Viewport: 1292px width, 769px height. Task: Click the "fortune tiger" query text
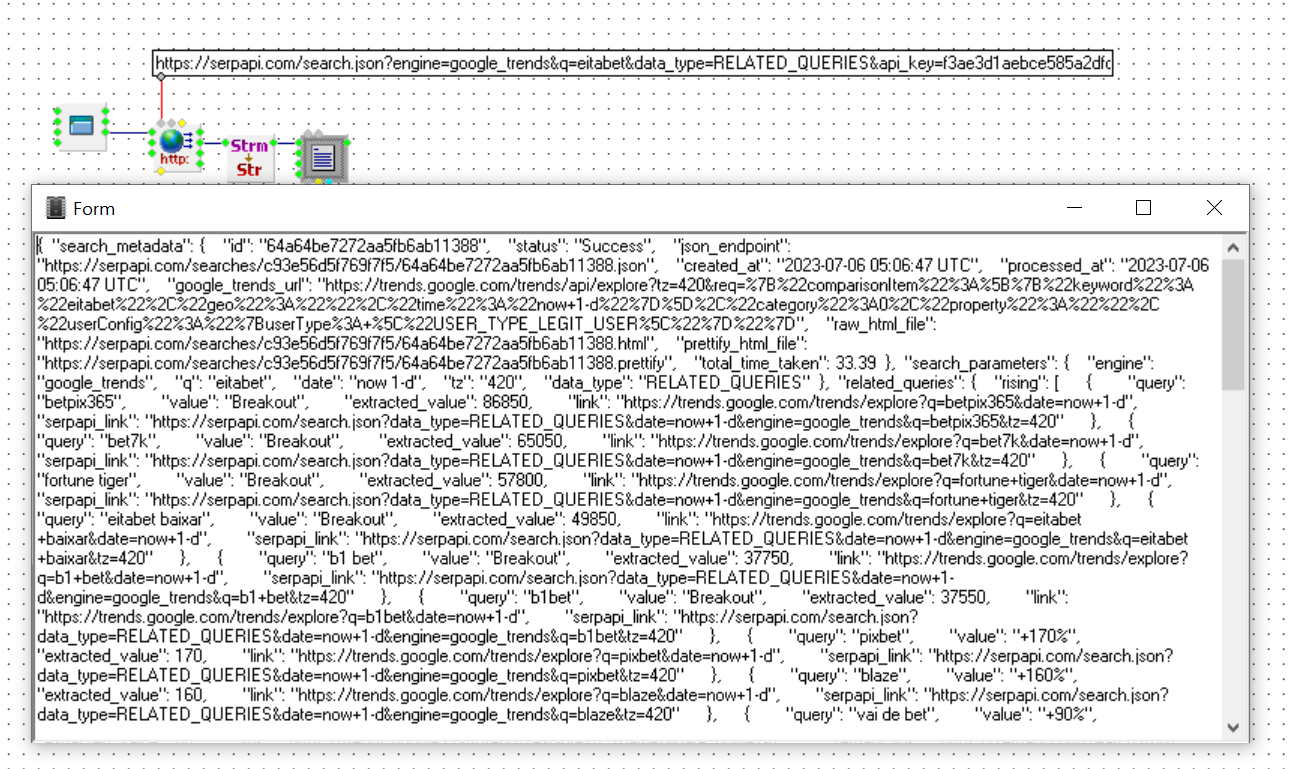[x=87, y=480]
